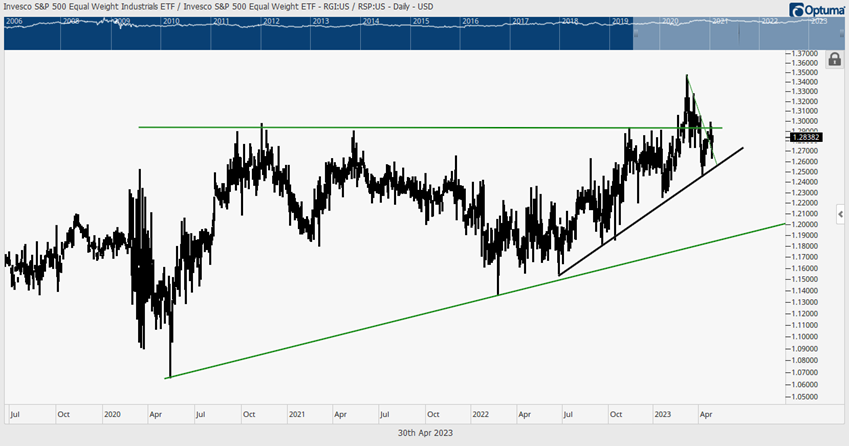
Task: Click the 1.22000 price scale label
Action: click(805, 203)
